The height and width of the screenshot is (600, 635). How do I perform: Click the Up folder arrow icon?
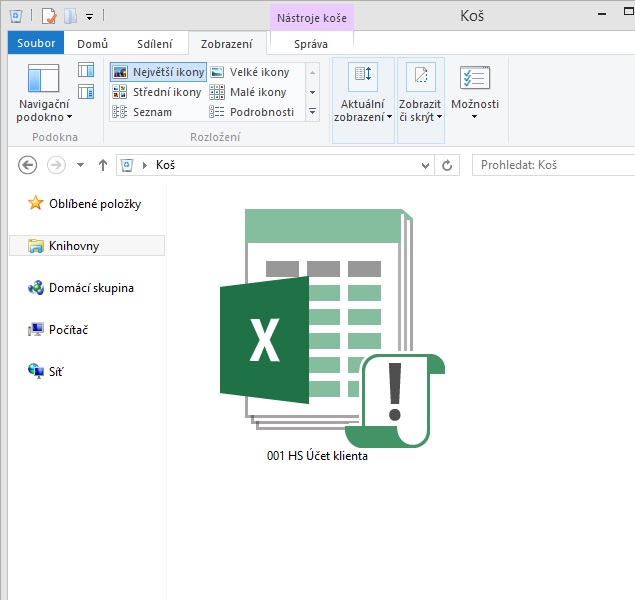[x=102, y=165]
